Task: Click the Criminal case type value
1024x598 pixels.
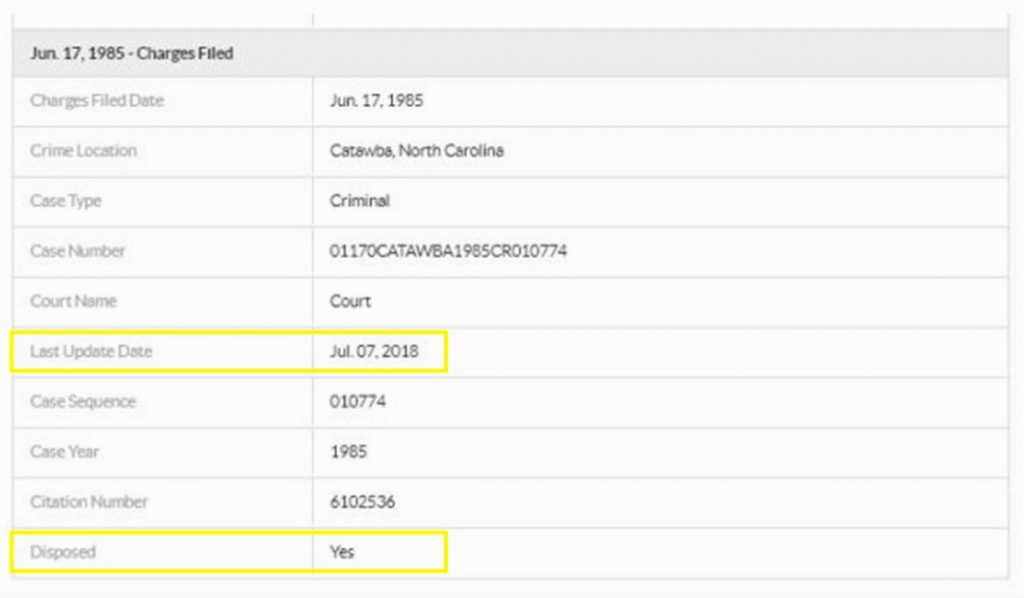Action: coord(359,201)
